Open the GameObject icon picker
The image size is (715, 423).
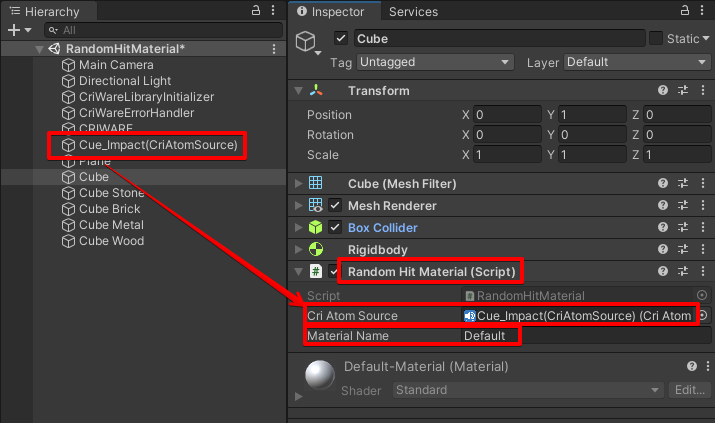click(308, 43)
